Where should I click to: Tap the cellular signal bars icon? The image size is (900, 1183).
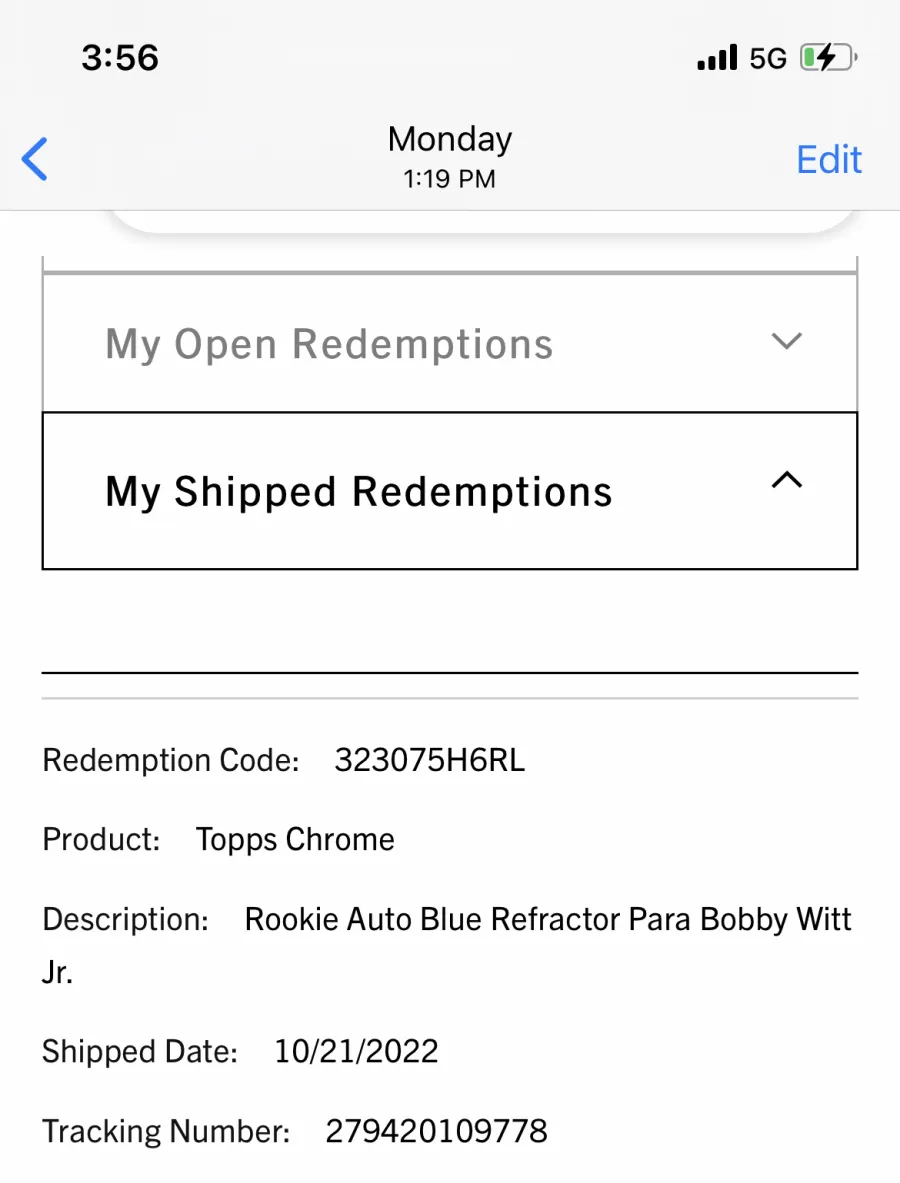[717, 58]
